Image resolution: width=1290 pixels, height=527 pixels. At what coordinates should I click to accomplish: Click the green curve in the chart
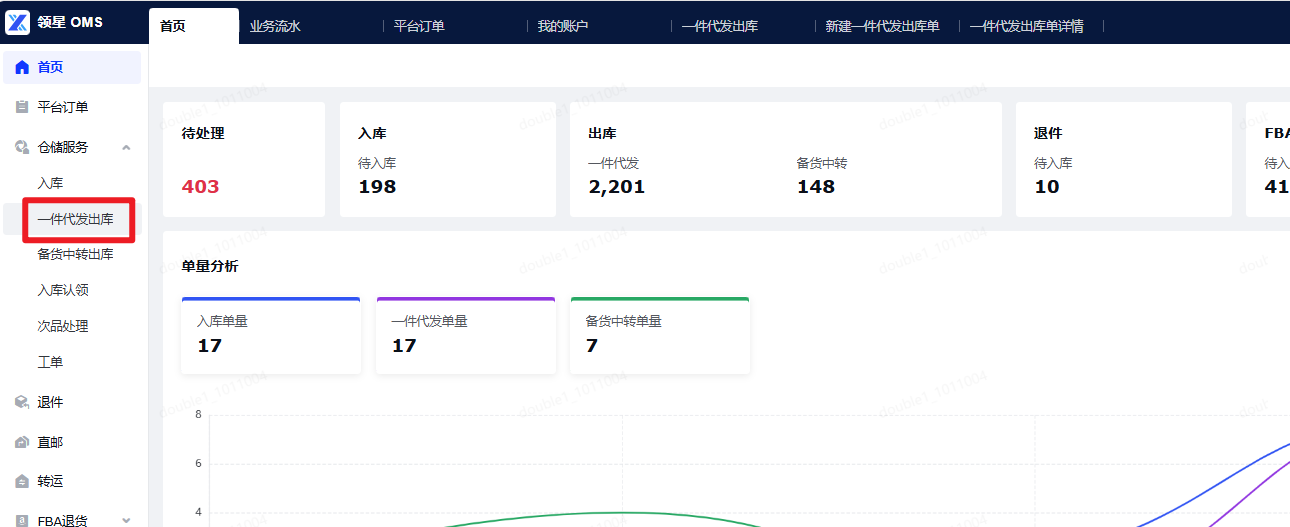tap(620, 513)
